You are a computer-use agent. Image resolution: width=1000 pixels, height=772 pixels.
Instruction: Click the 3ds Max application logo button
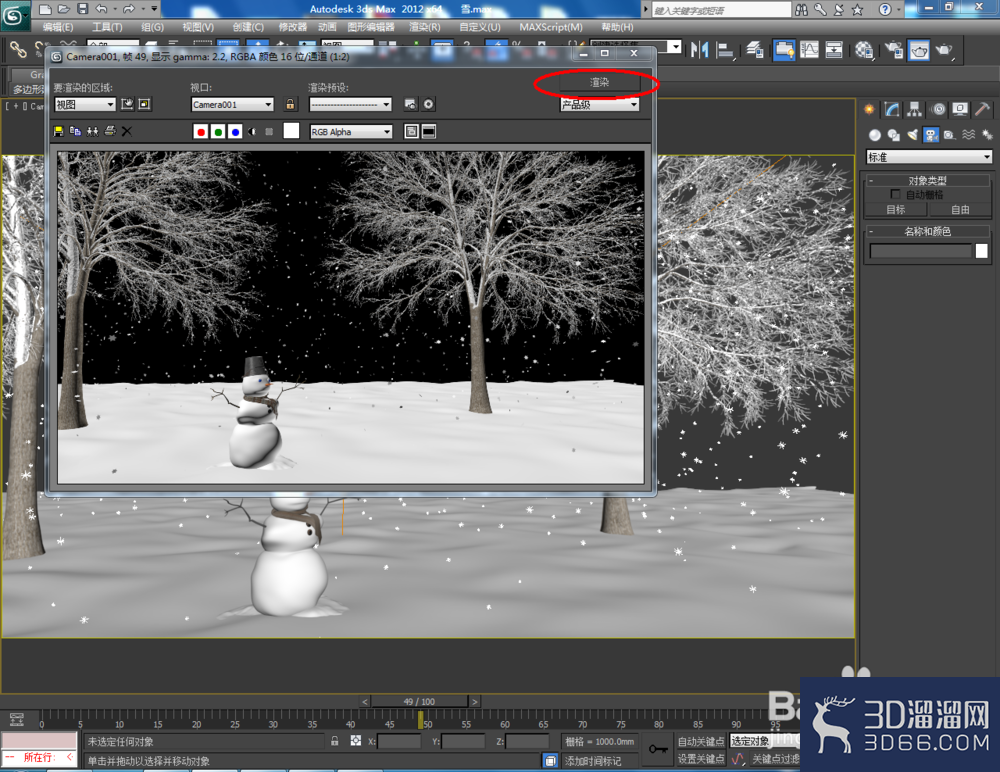[x=13, y=14]
